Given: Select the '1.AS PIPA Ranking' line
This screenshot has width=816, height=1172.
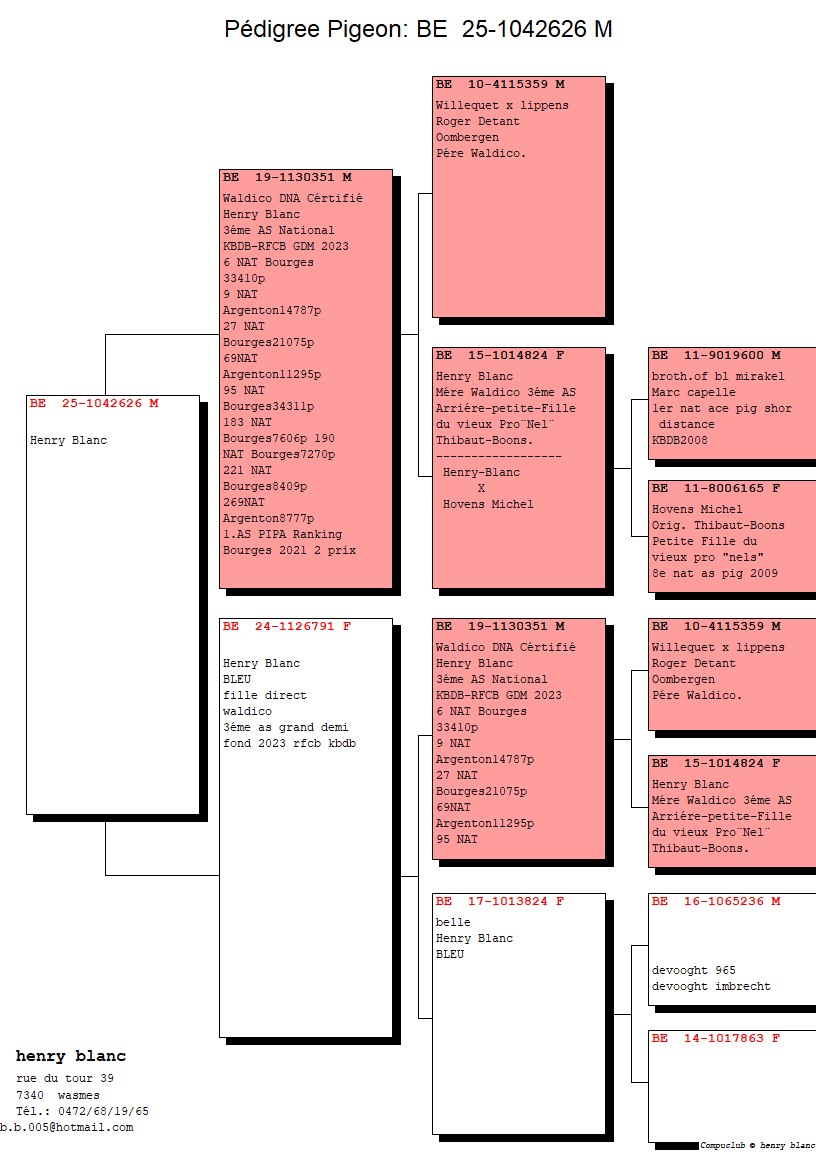Looking at the screenshot, I should click(282, 534).
